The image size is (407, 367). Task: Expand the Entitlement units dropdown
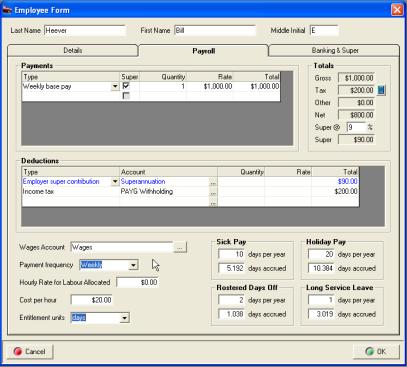(x=124, y=318)
